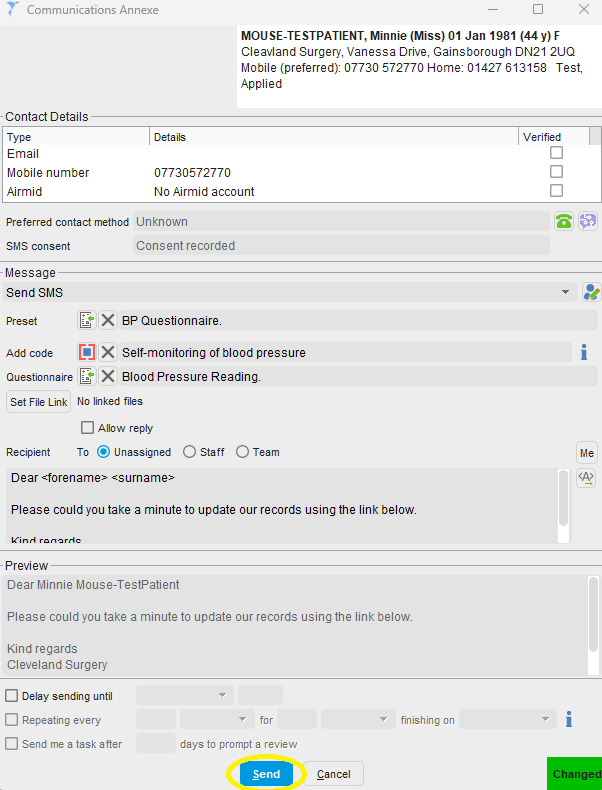
Task: Clear the Blood Pressure Reading questionnaire
Action: click(107, 376)
